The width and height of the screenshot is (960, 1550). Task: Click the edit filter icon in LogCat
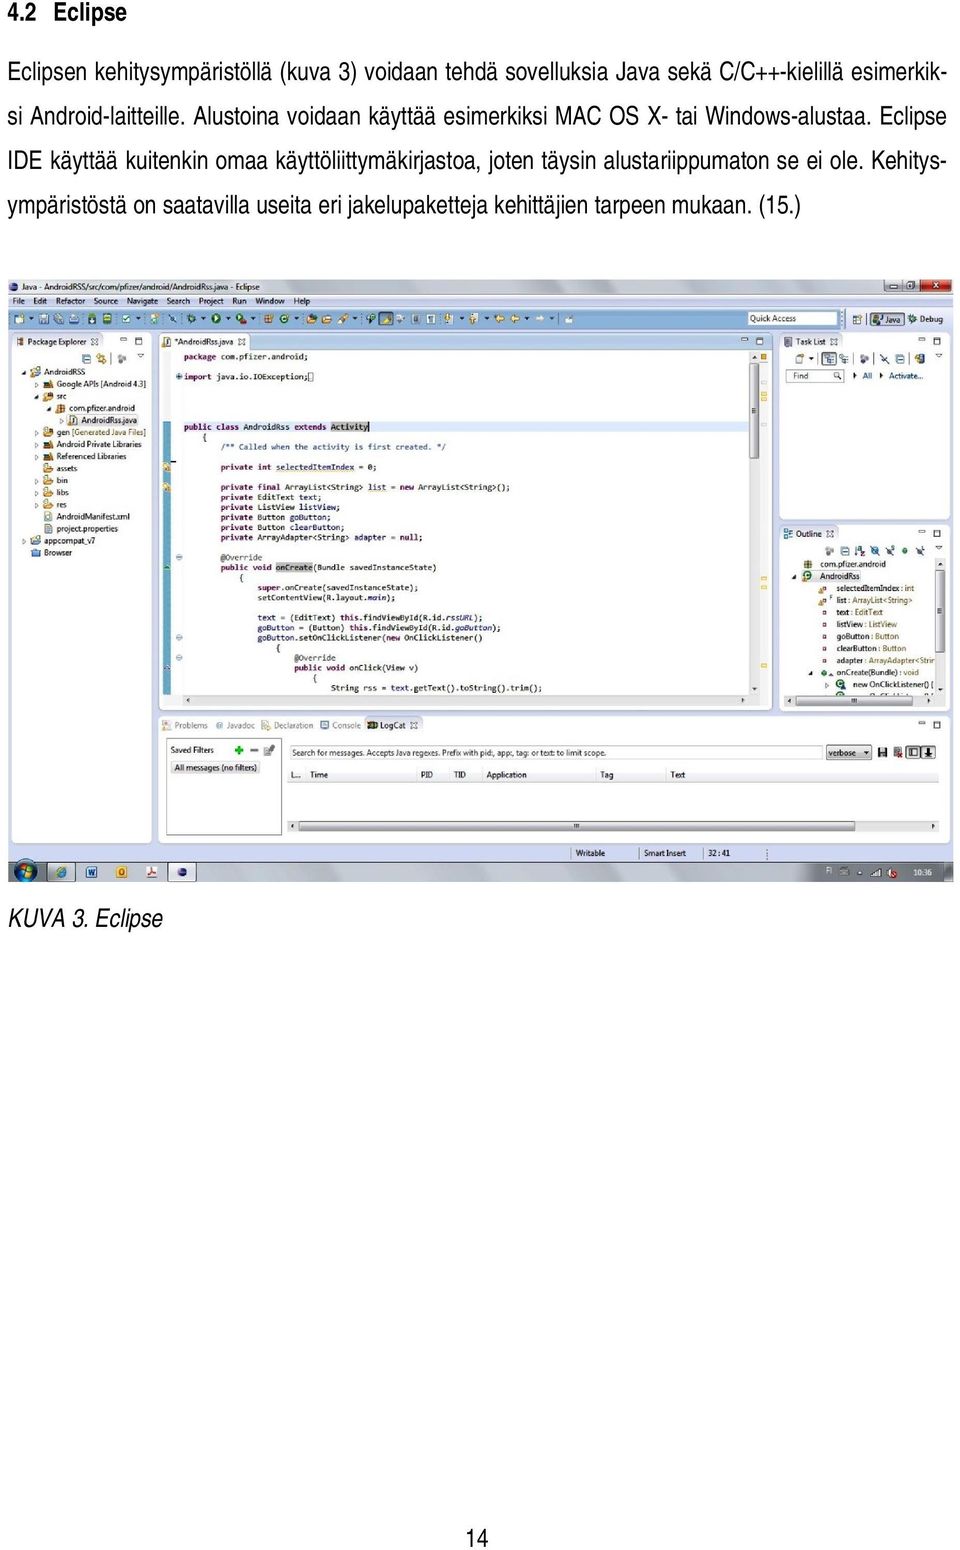(269, 750)
